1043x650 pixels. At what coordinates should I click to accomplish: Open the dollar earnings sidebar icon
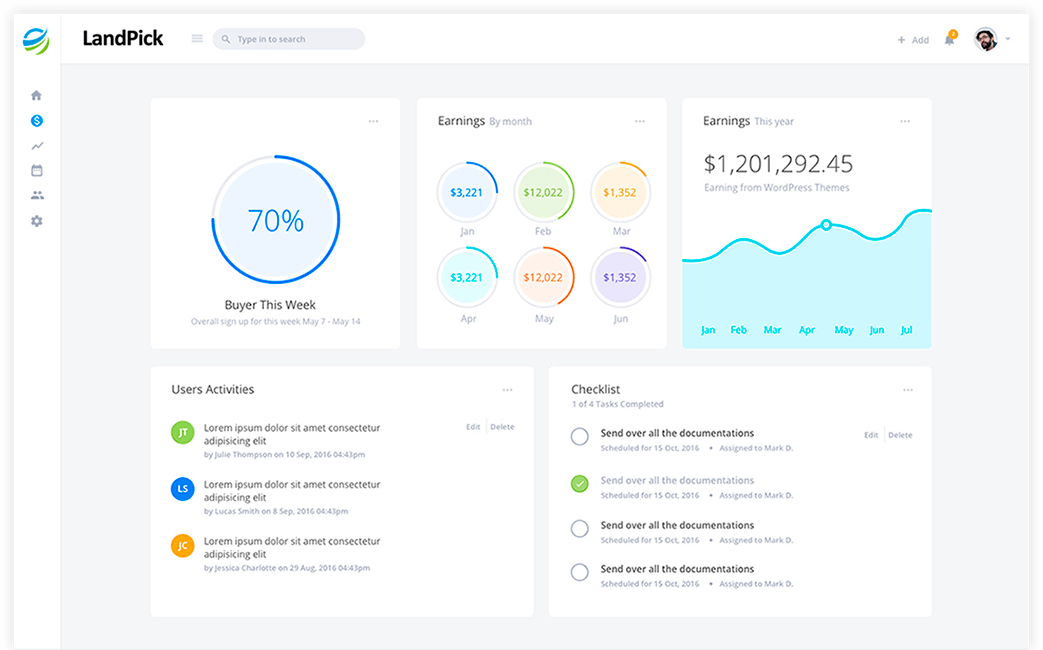tap(37, 121)
